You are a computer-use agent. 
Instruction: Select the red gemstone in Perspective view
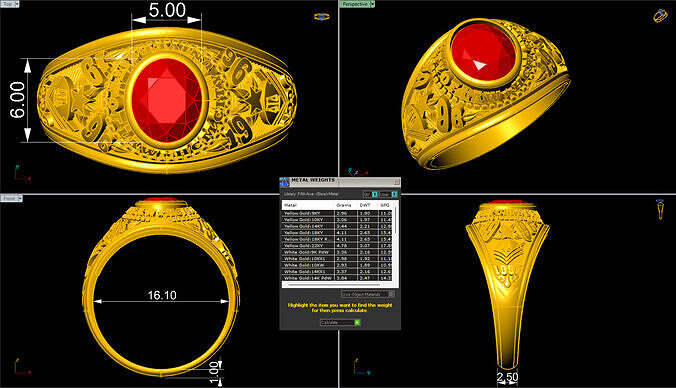(484, 53)
